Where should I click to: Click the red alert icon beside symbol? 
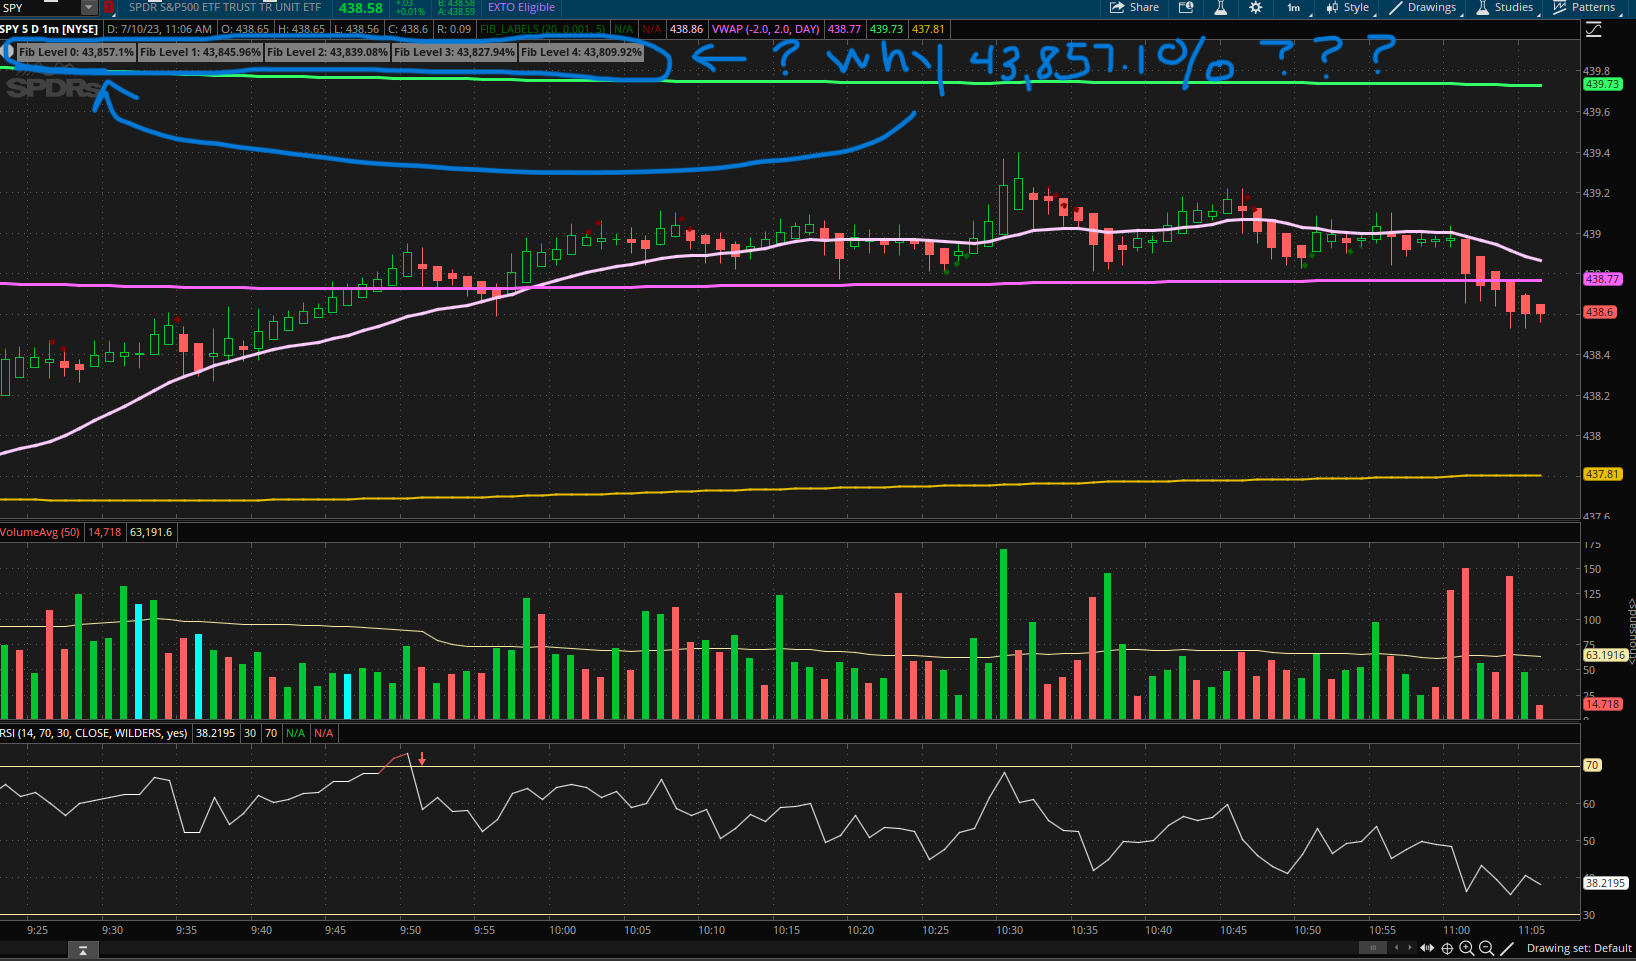[109, 8]
